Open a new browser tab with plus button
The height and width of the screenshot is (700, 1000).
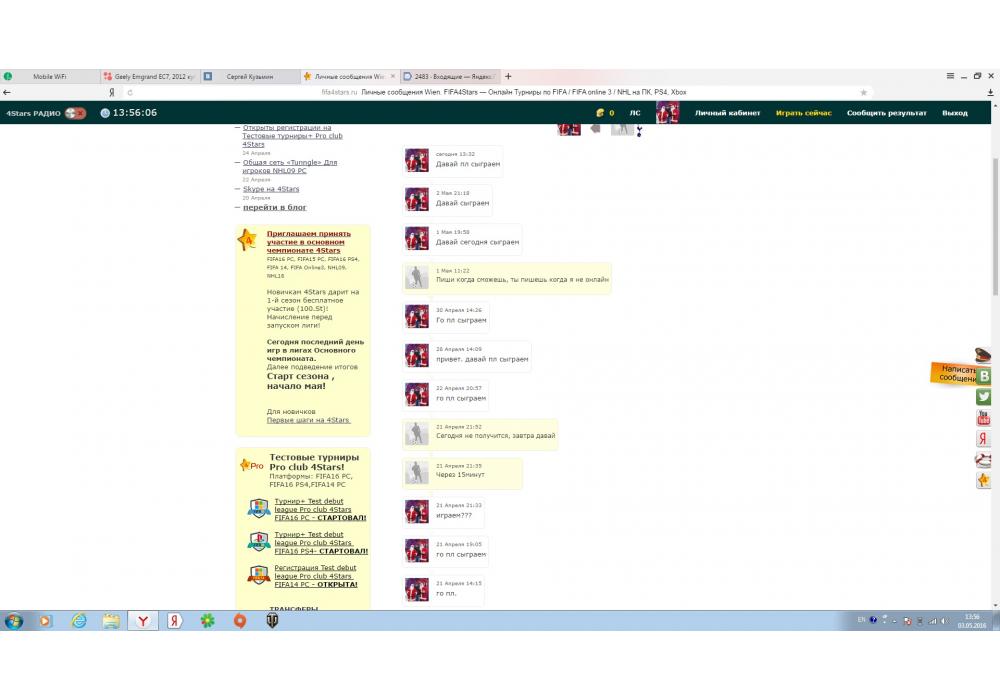pos(508,76)
